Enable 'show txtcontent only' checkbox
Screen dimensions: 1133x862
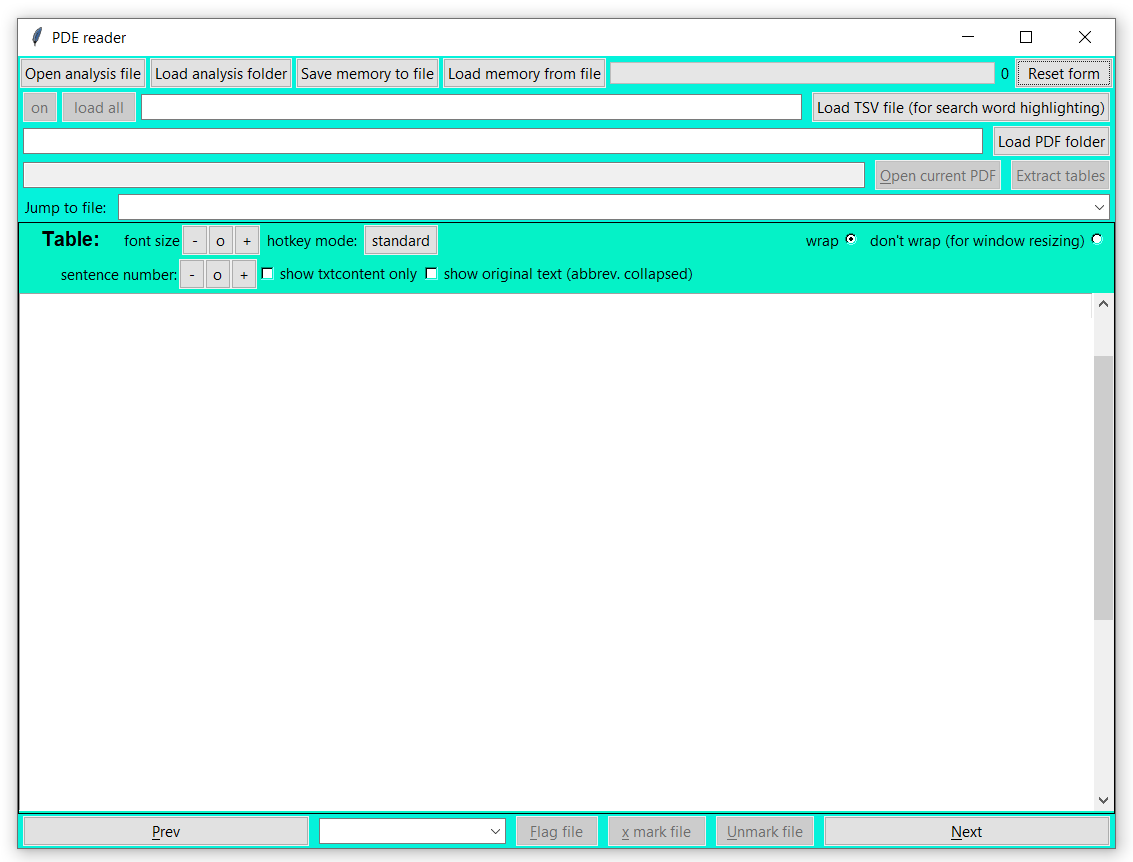268,274
